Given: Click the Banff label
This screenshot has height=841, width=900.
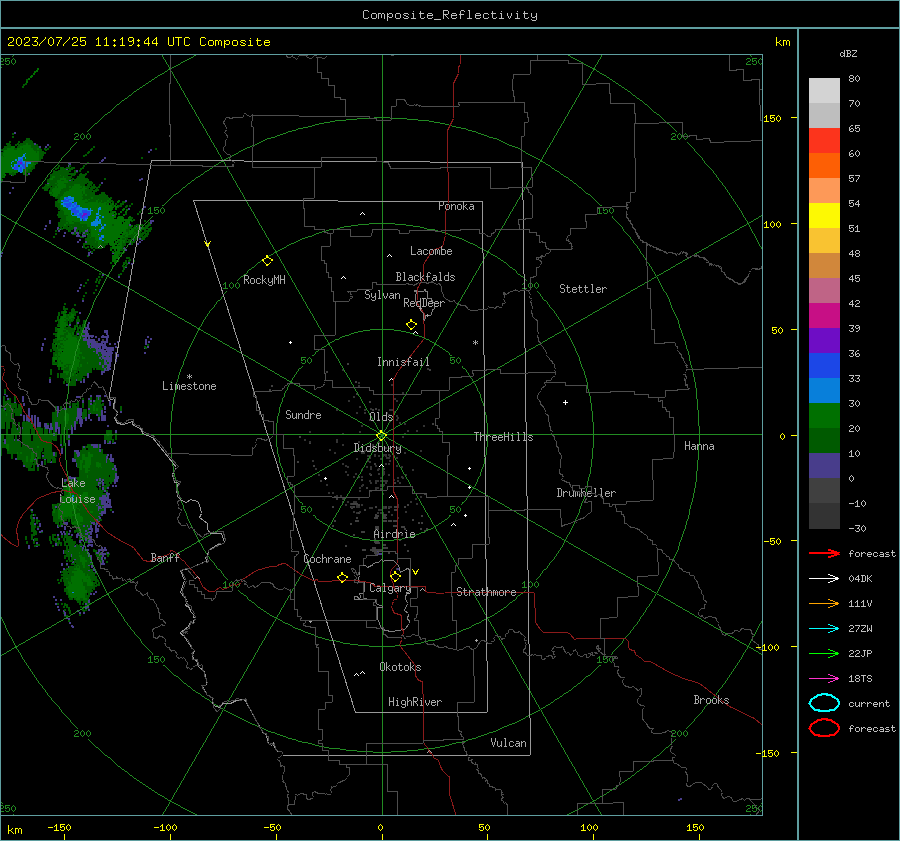Looking at the screenshot, I should point(165,557).
